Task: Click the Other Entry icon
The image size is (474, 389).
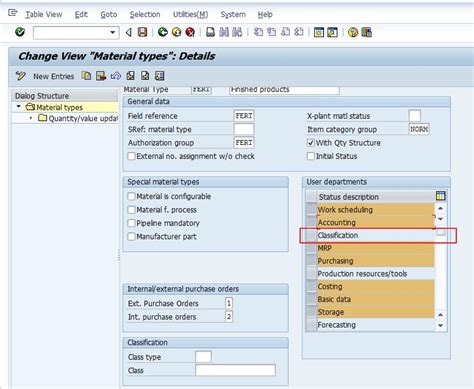Action: (159, 76)
